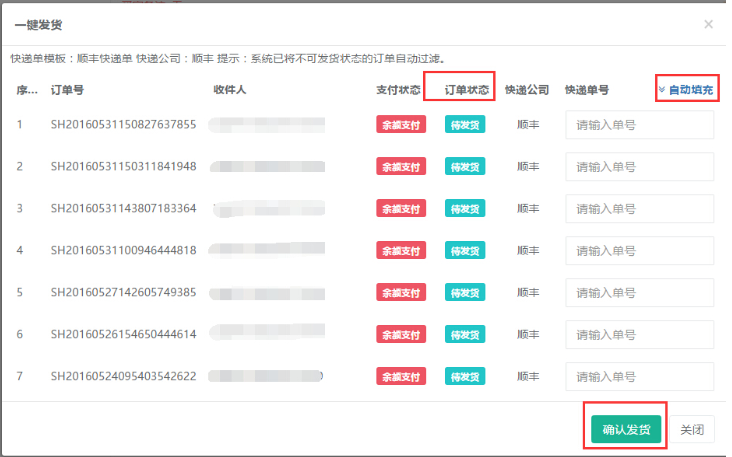Click the 快递单号 column header

click(587, 90)
